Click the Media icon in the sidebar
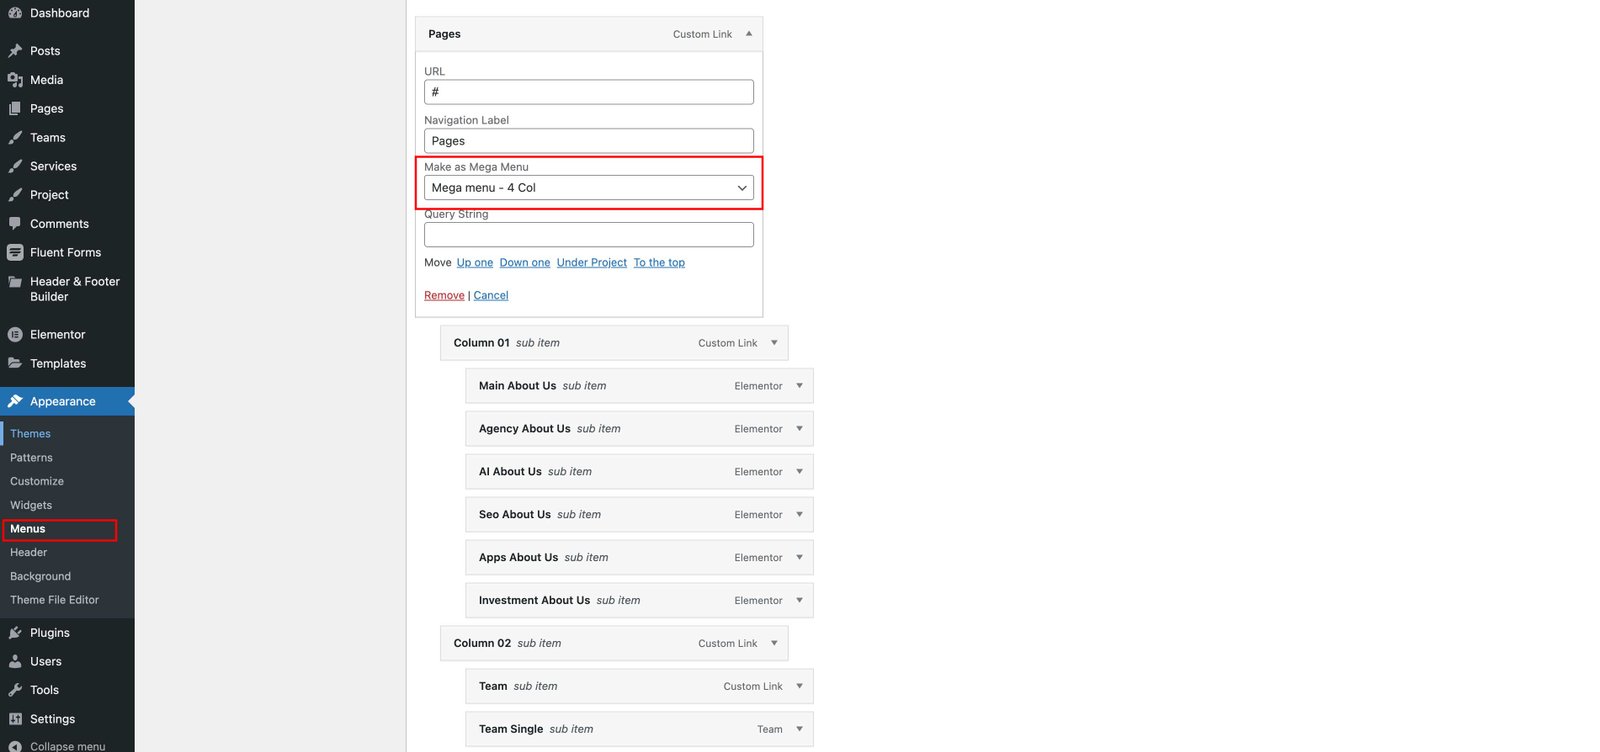 tap(15, 80)
